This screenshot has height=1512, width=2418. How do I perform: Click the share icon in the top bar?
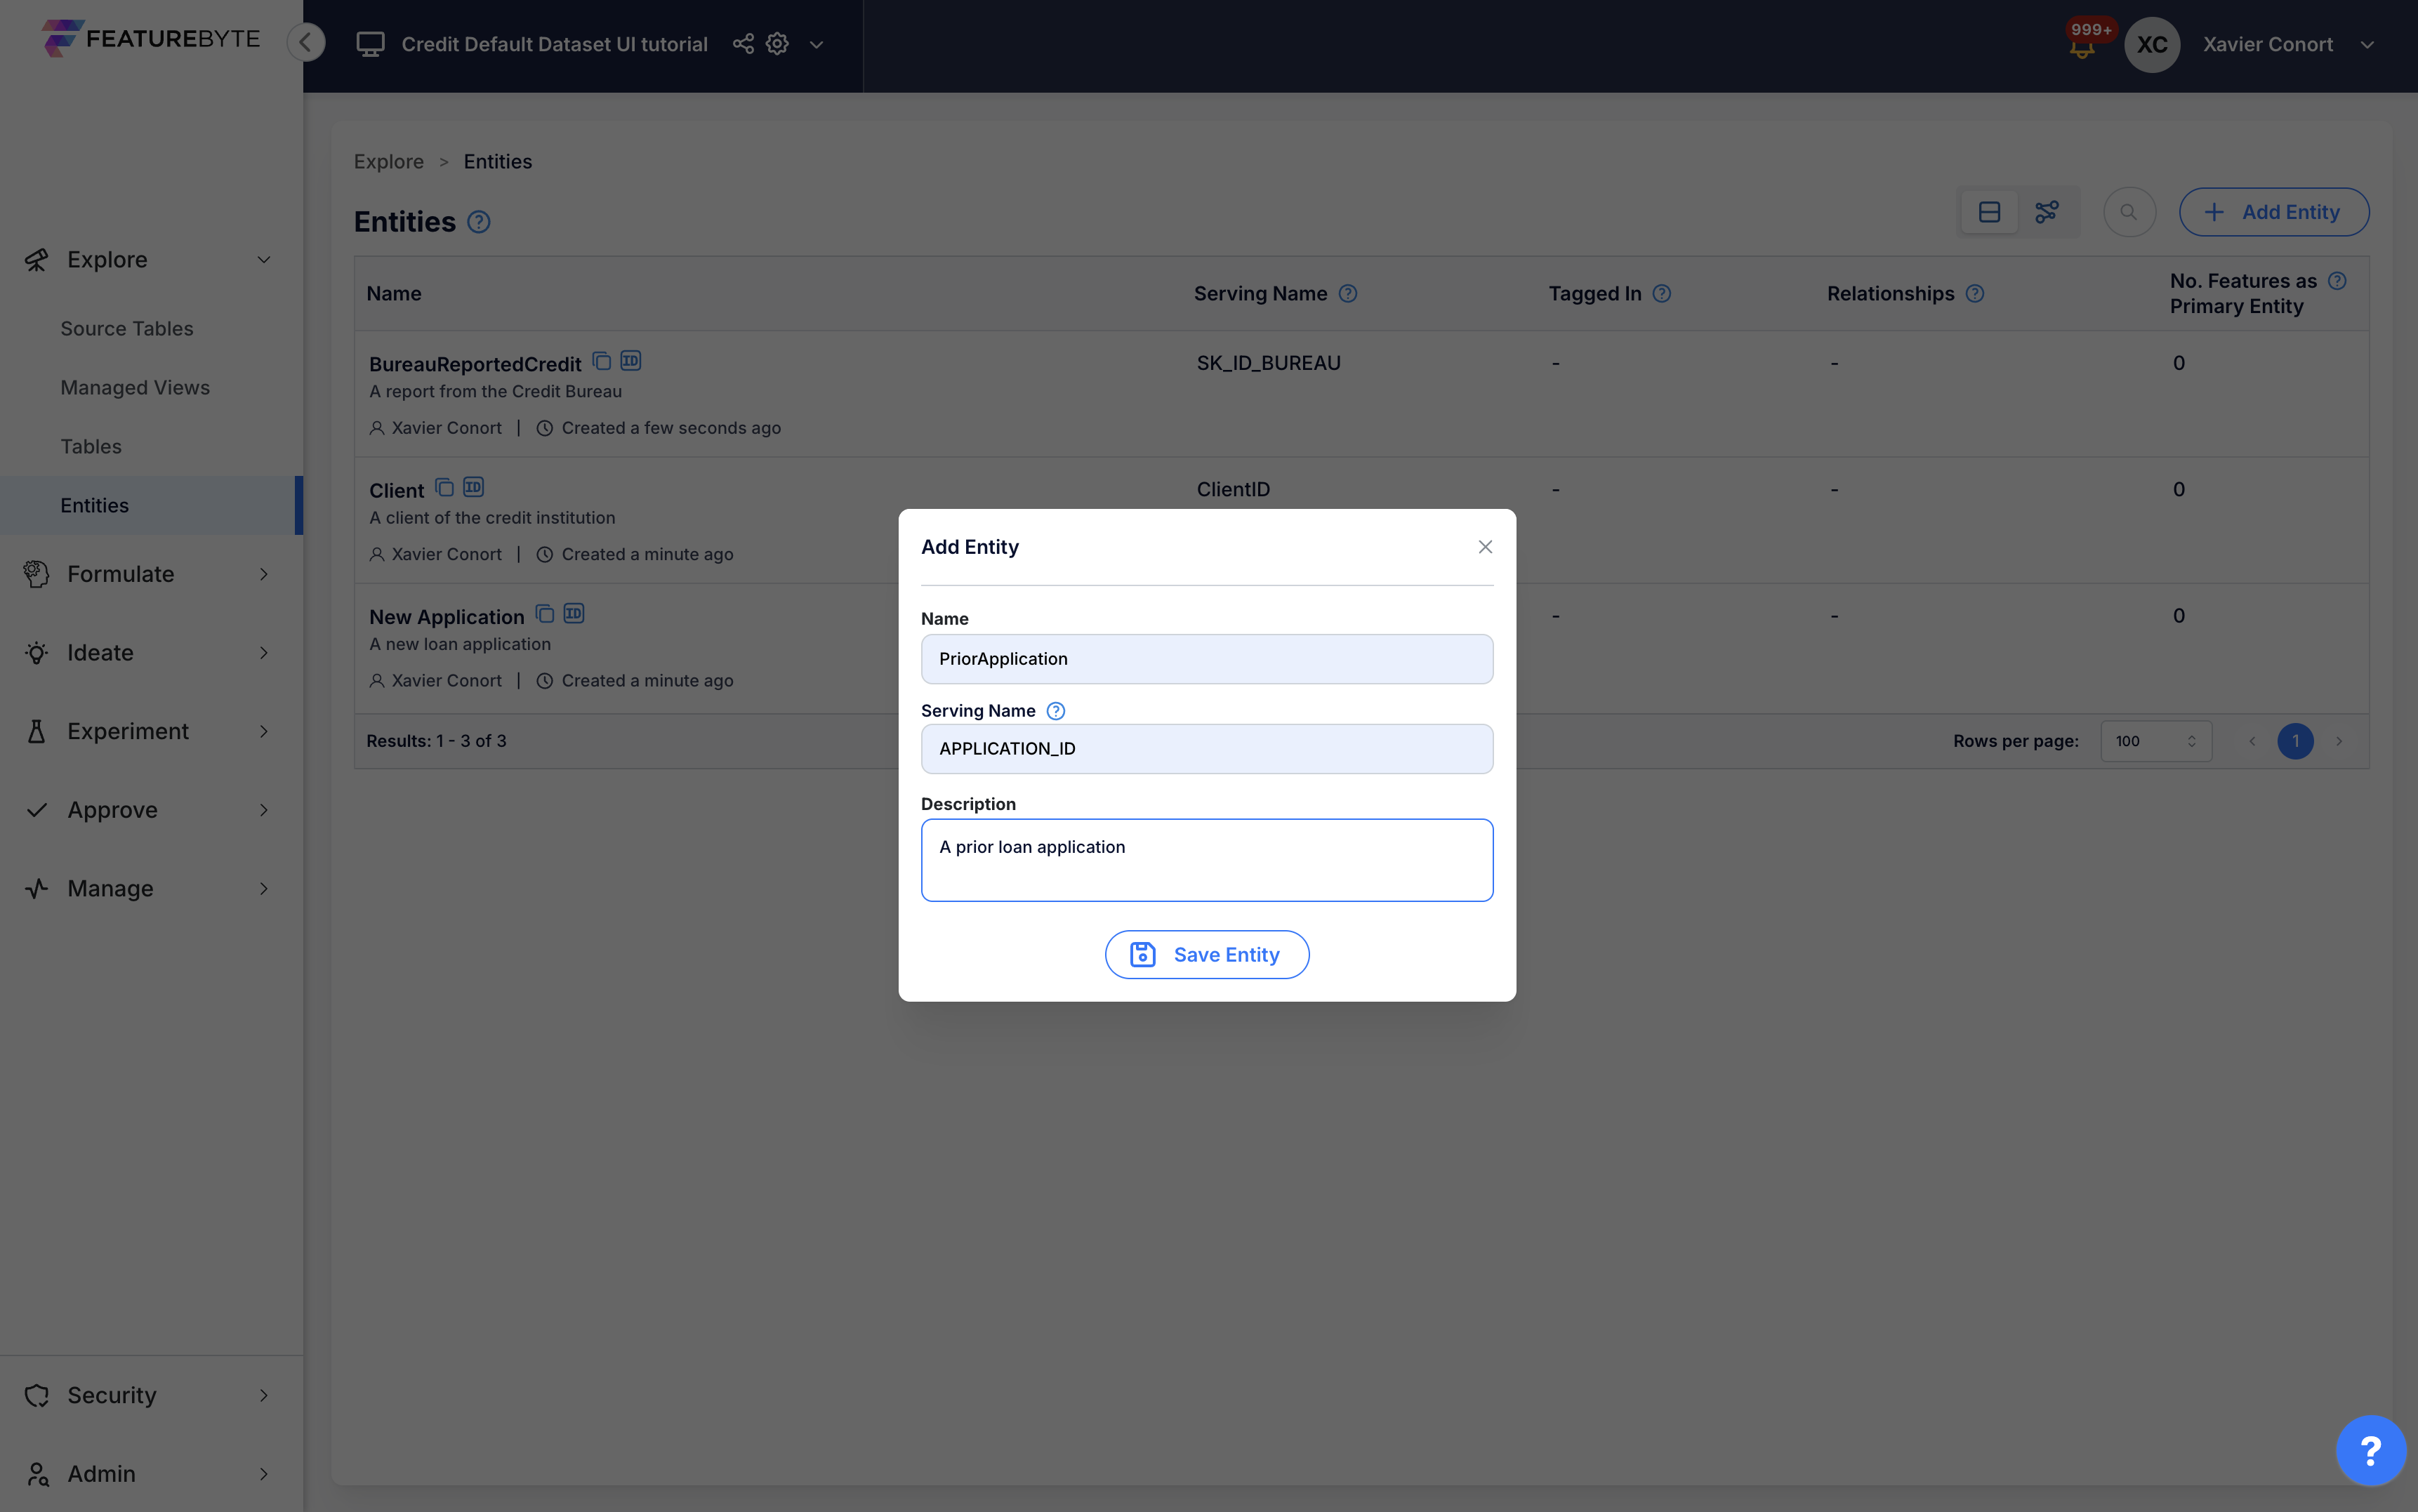742,43
